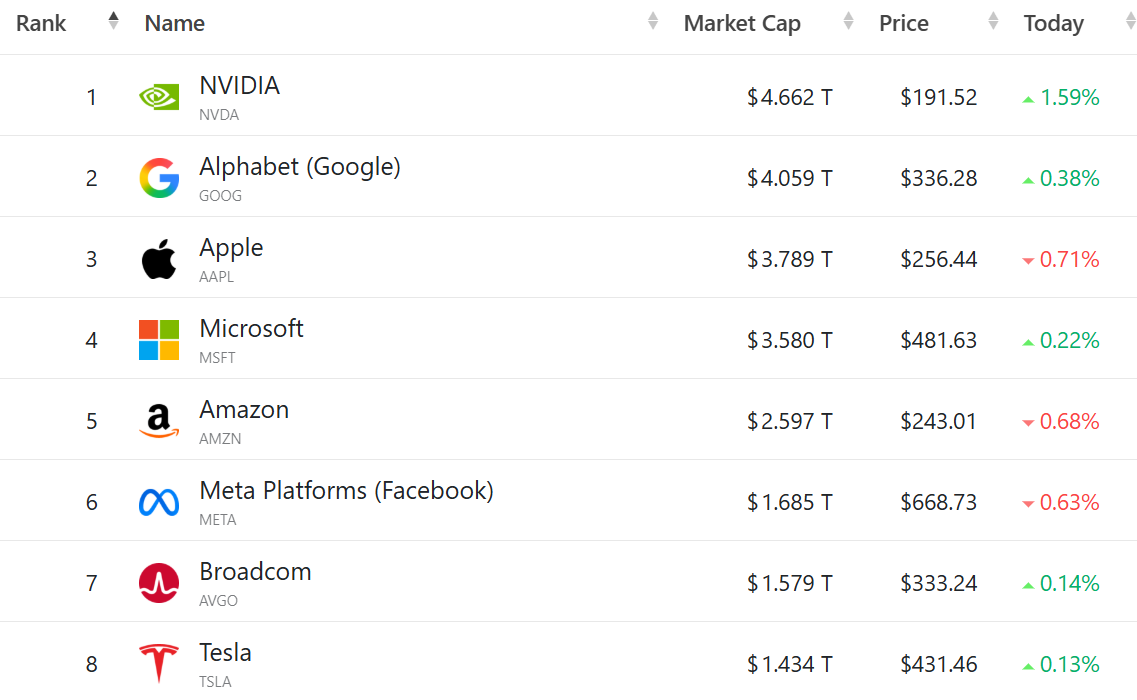Screen dimensions: 1137x700
Task: Sort the table by Rank column arrows
Action: pyautogui.click(x=113, y=21)
